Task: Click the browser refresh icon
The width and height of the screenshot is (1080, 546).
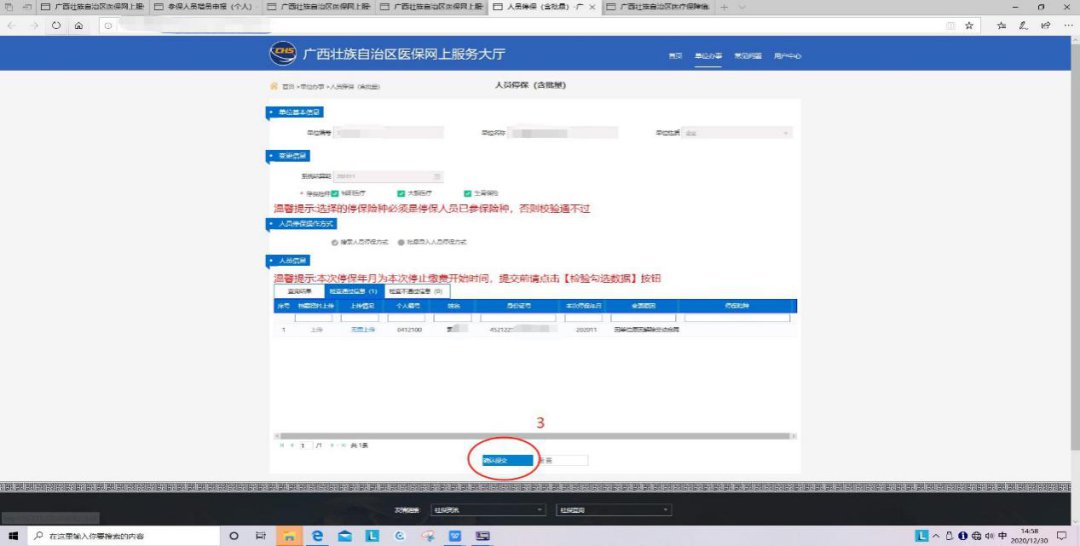Action: 55,26
